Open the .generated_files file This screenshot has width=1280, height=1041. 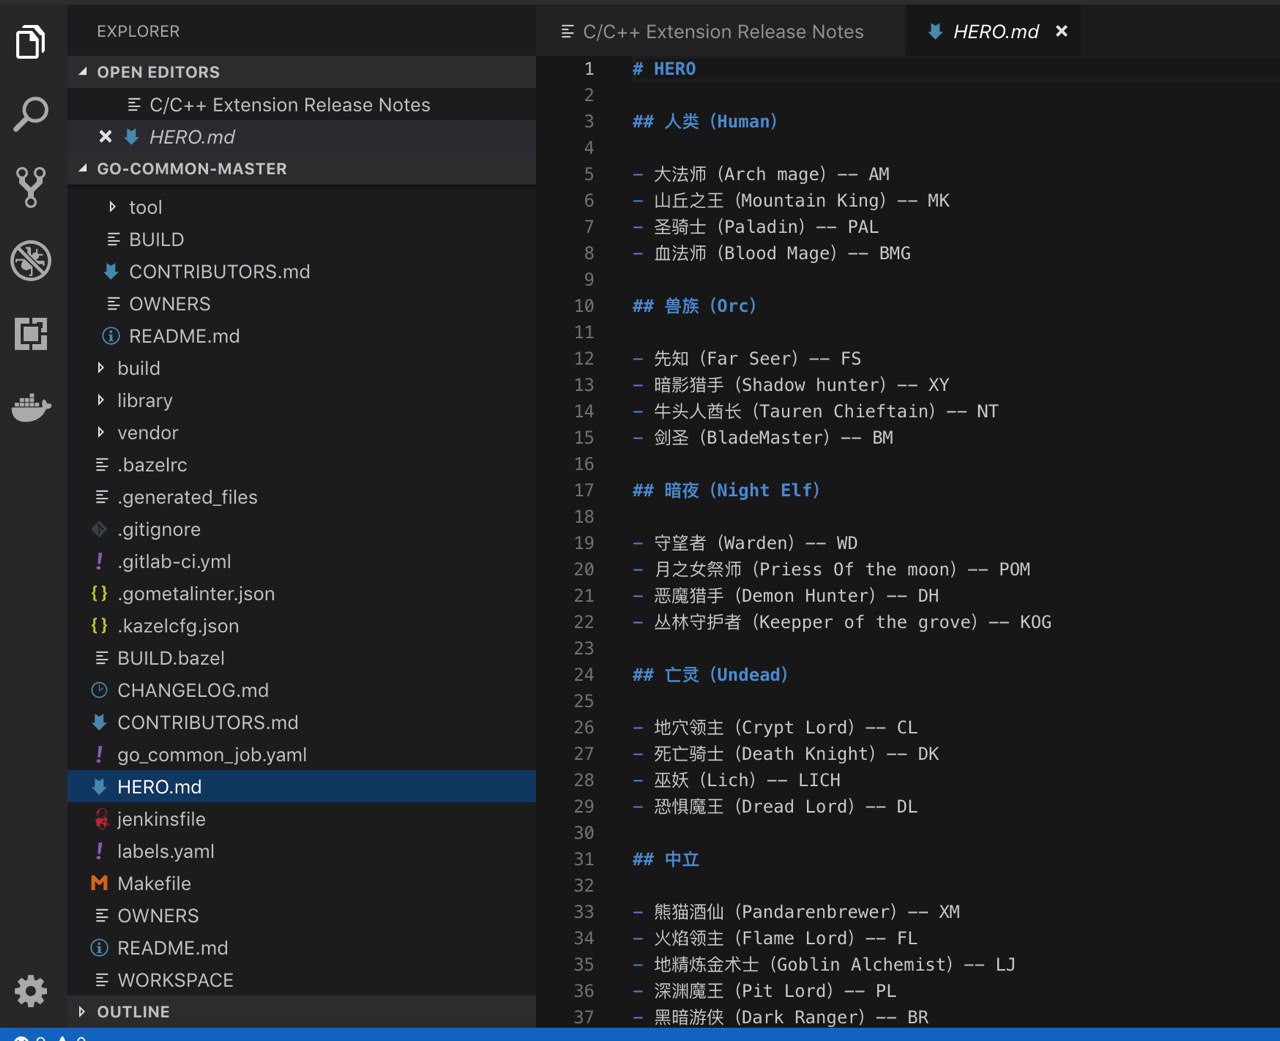pyautogui.click(x=301, y=497)
